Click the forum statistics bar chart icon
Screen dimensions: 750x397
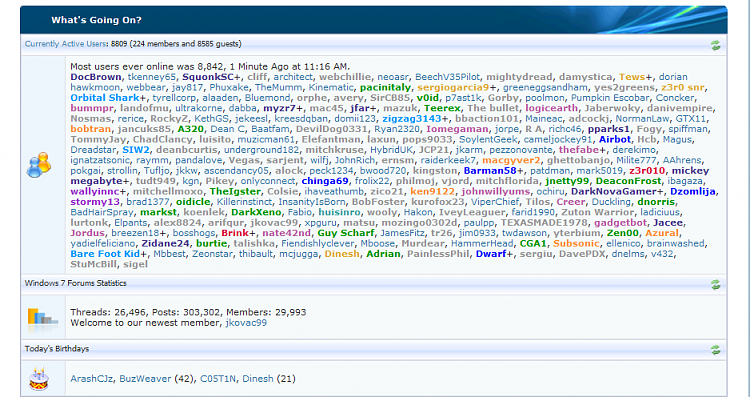[x=43, y=320]
